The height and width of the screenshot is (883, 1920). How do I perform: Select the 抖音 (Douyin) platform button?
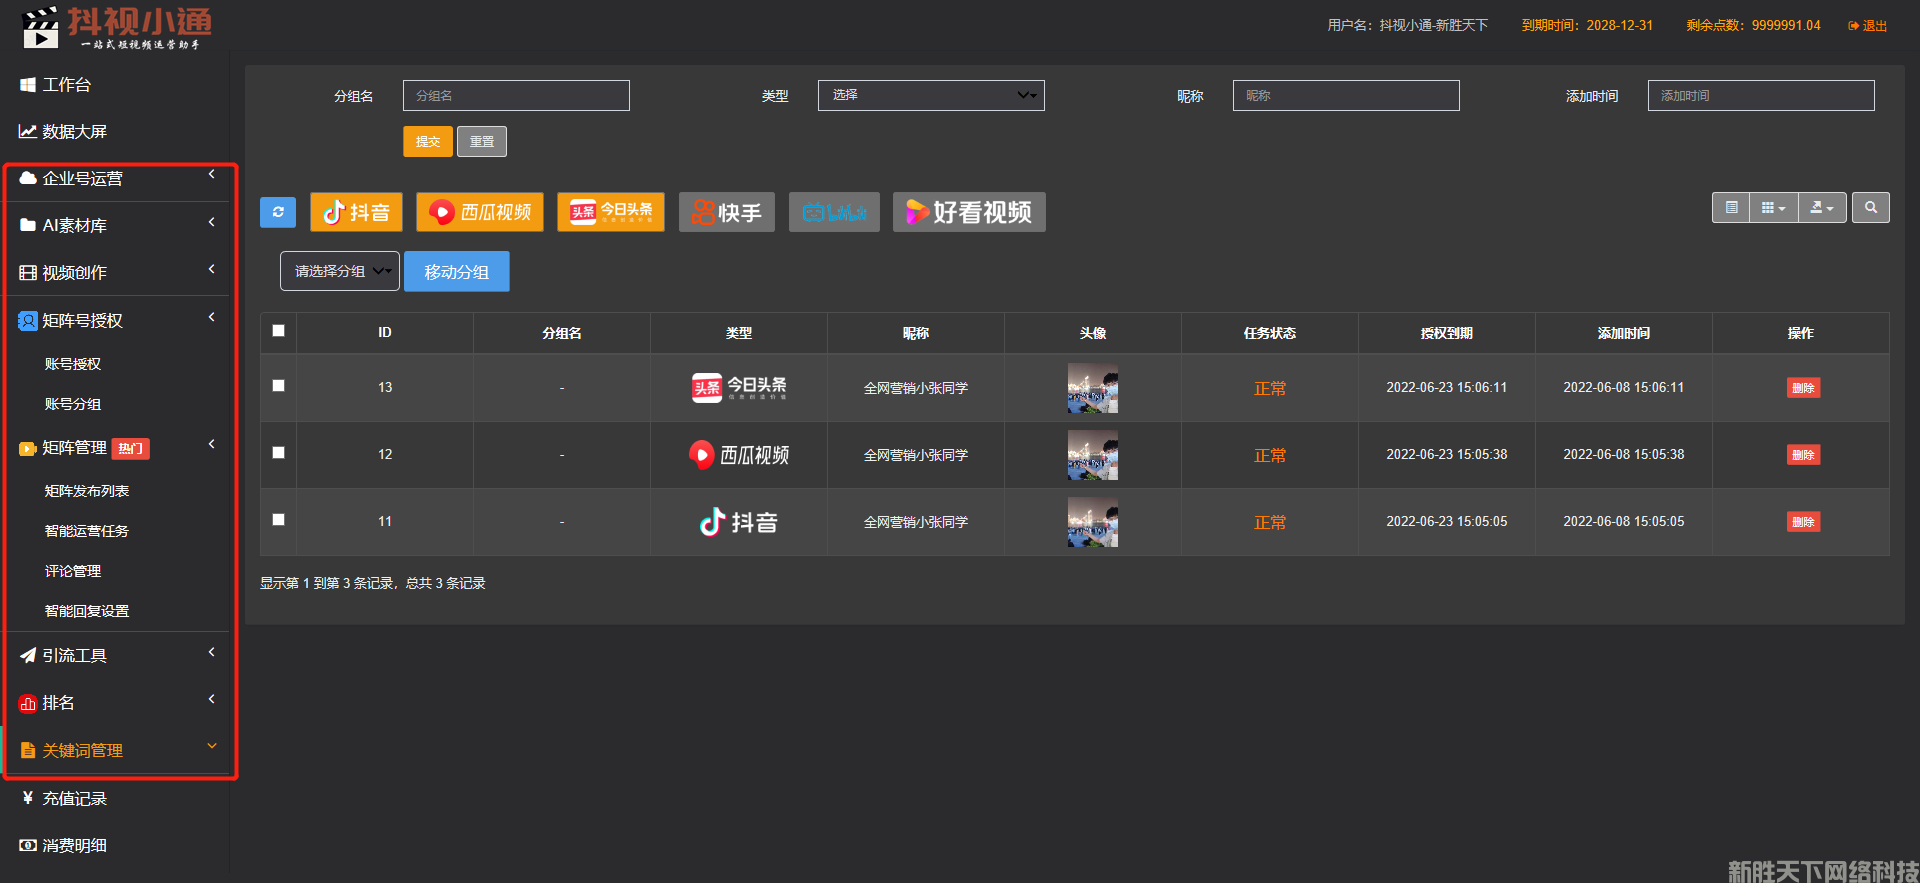click(356, 212)
